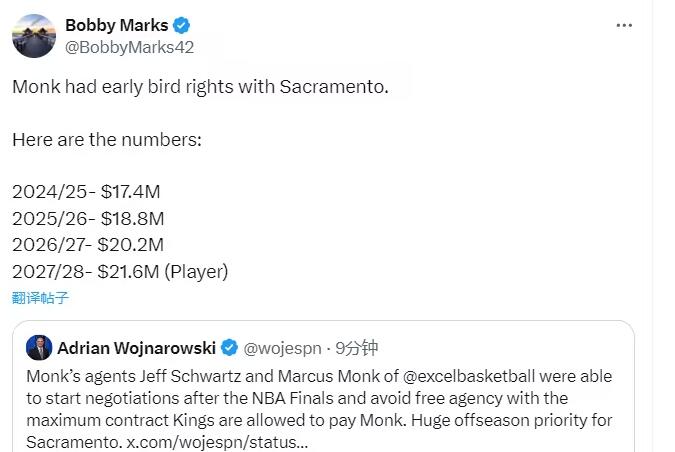Click the 'Here are the numbers' line
This screenshot has height=452, width=675.
point(107,139)
